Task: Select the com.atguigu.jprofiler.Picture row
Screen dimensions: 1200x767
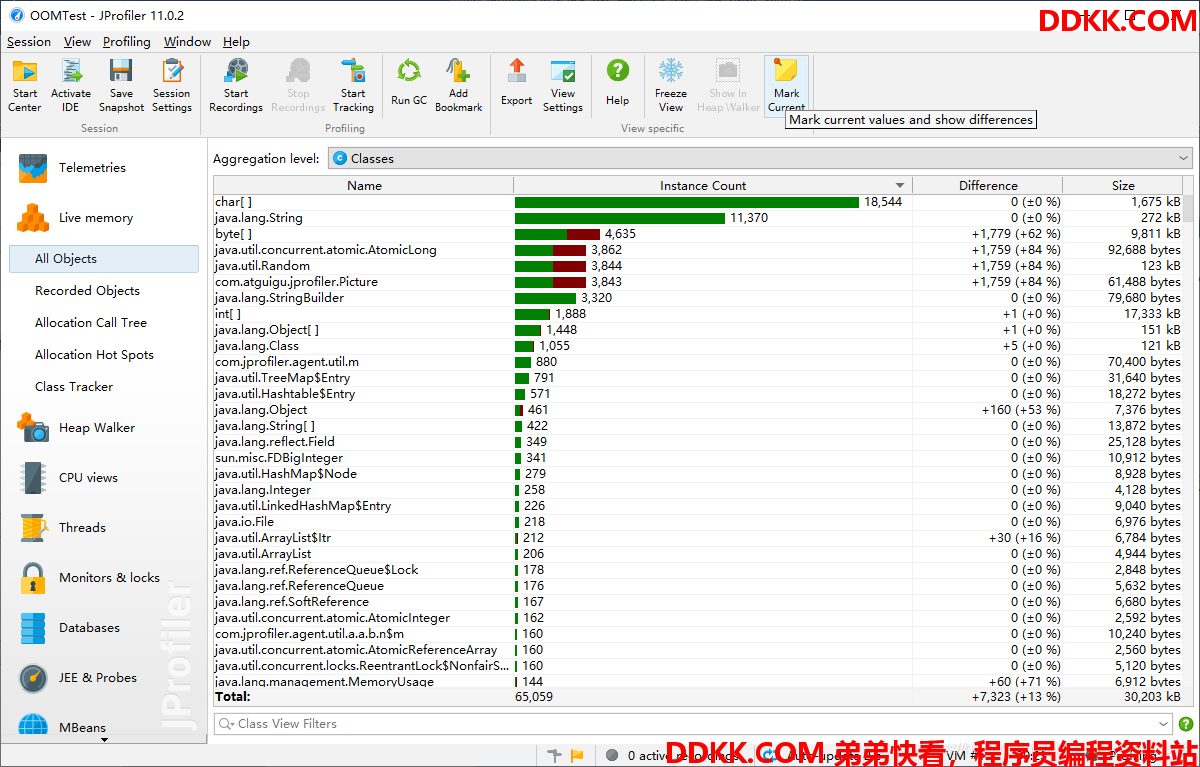Action: pyautogui.click(x=698, y=282)
